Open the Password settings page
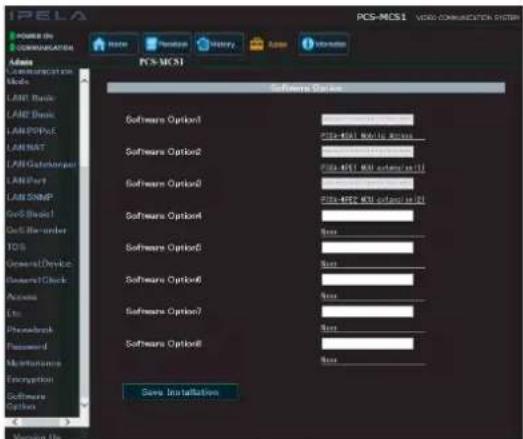The image size is (523, 439). coord(27,346)
